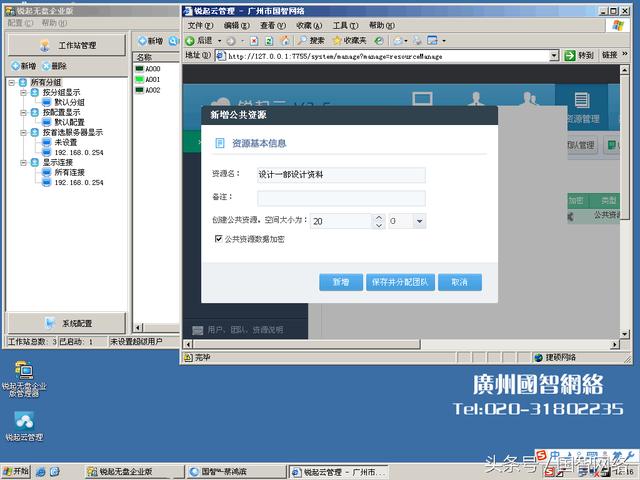640x480 pixels.
Task: Click the single user icon in cloud header
Action: click(476, 98)
